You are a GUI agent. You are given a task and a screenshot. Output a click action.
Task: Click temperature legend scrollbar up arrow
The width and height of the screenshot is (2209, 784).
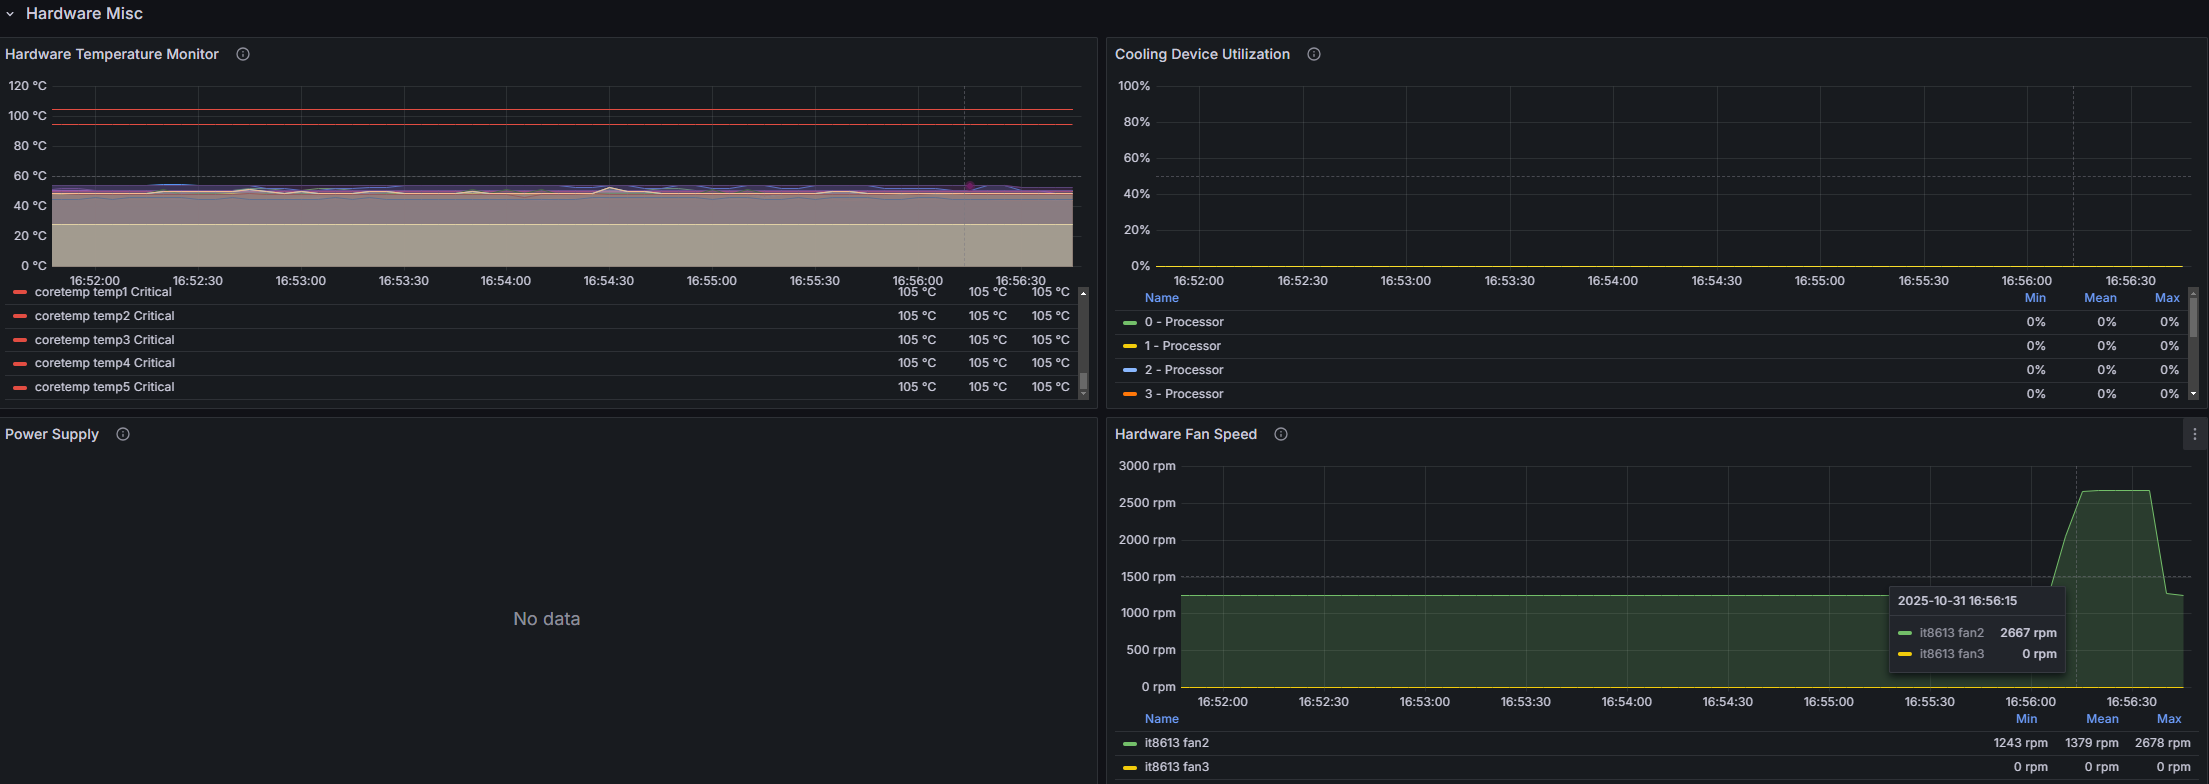coord(1083,294)
